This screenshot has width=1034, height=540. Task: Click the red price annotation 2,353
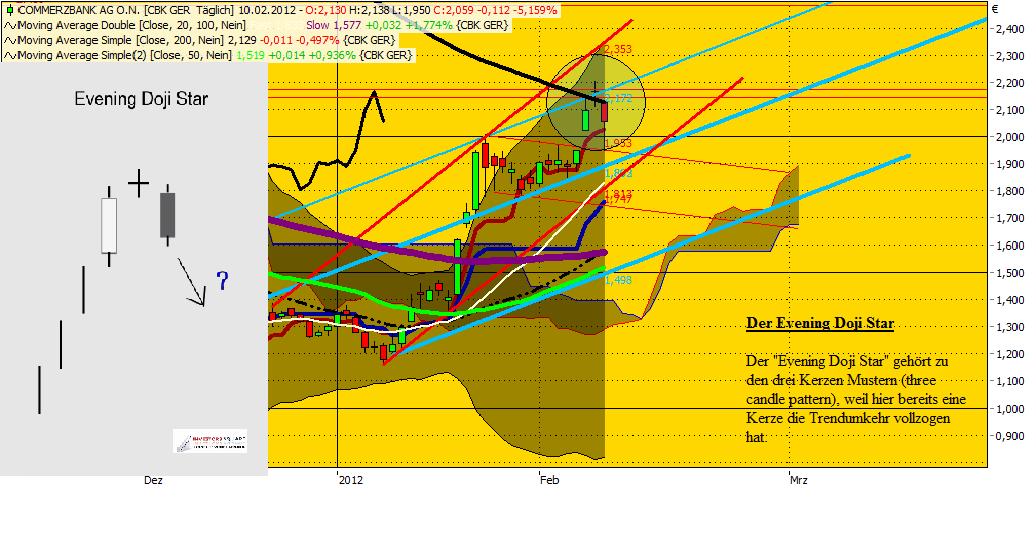coord(618,49)
